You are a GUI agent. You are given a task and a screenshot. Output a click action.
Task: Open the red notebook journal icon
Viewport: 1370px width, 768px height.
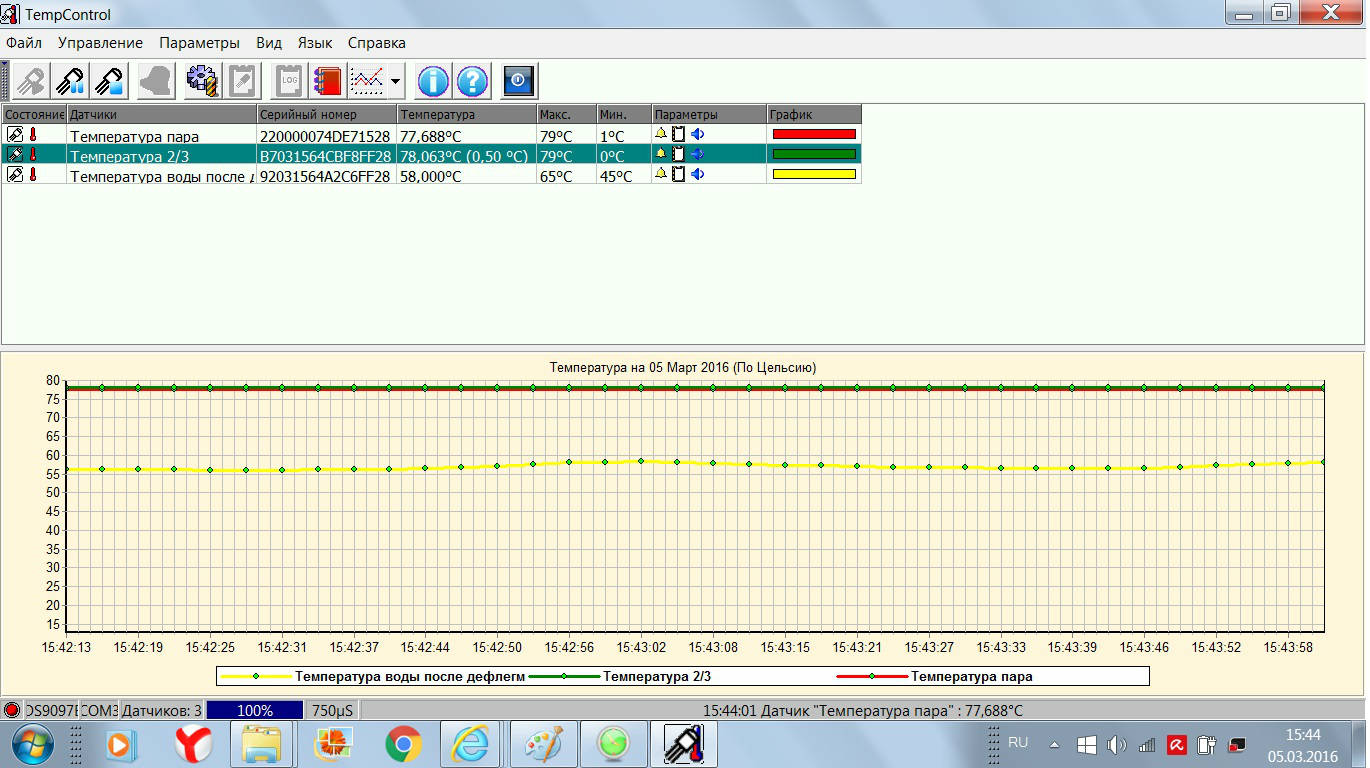pyautogui.click(x=327, y=81)
